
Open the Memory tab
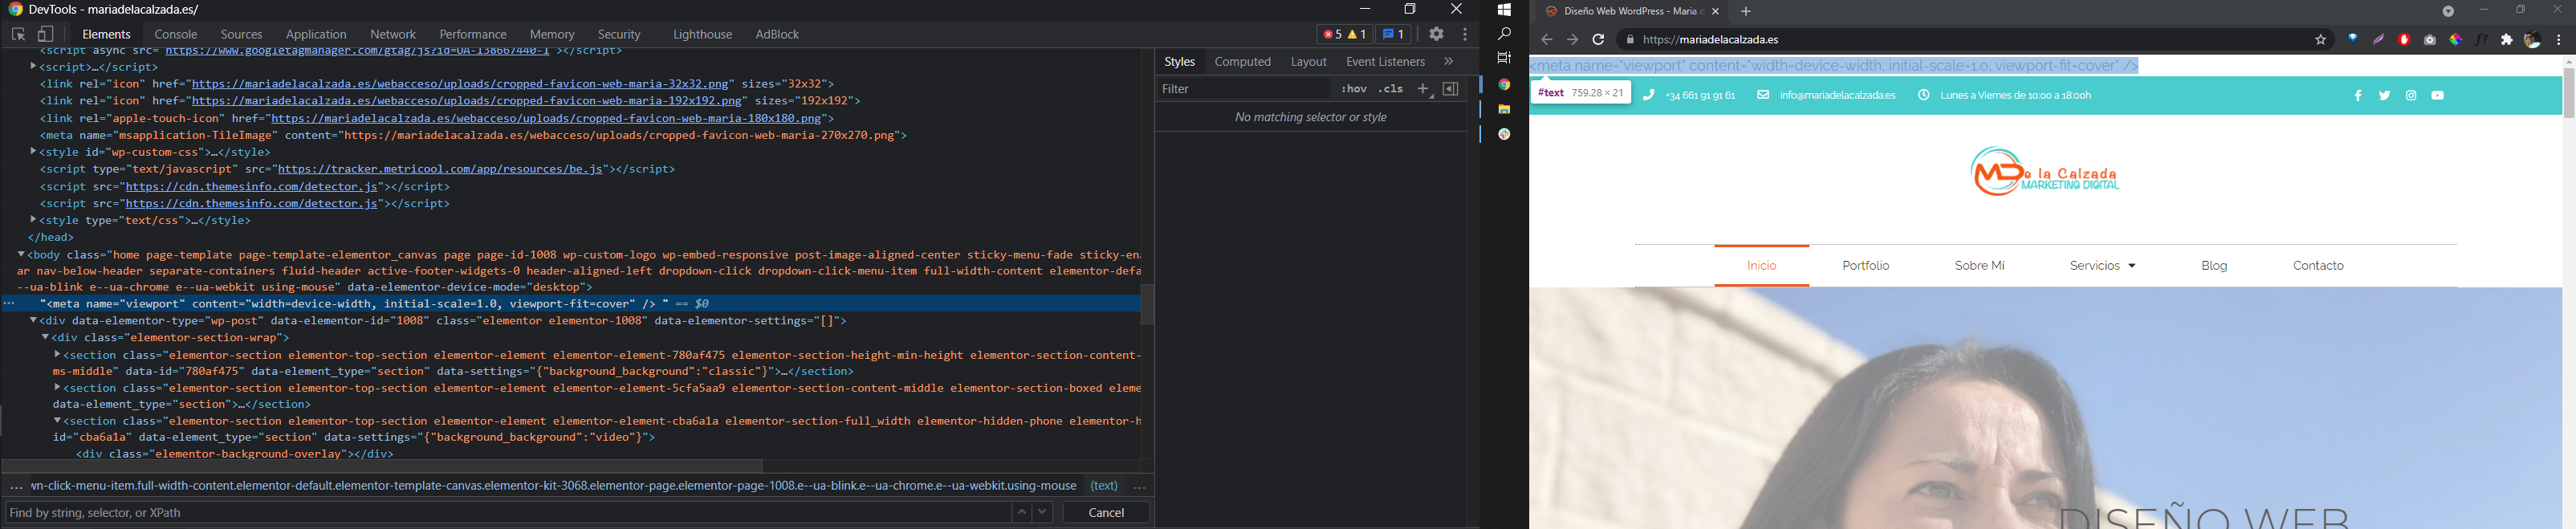coord(552,35)
